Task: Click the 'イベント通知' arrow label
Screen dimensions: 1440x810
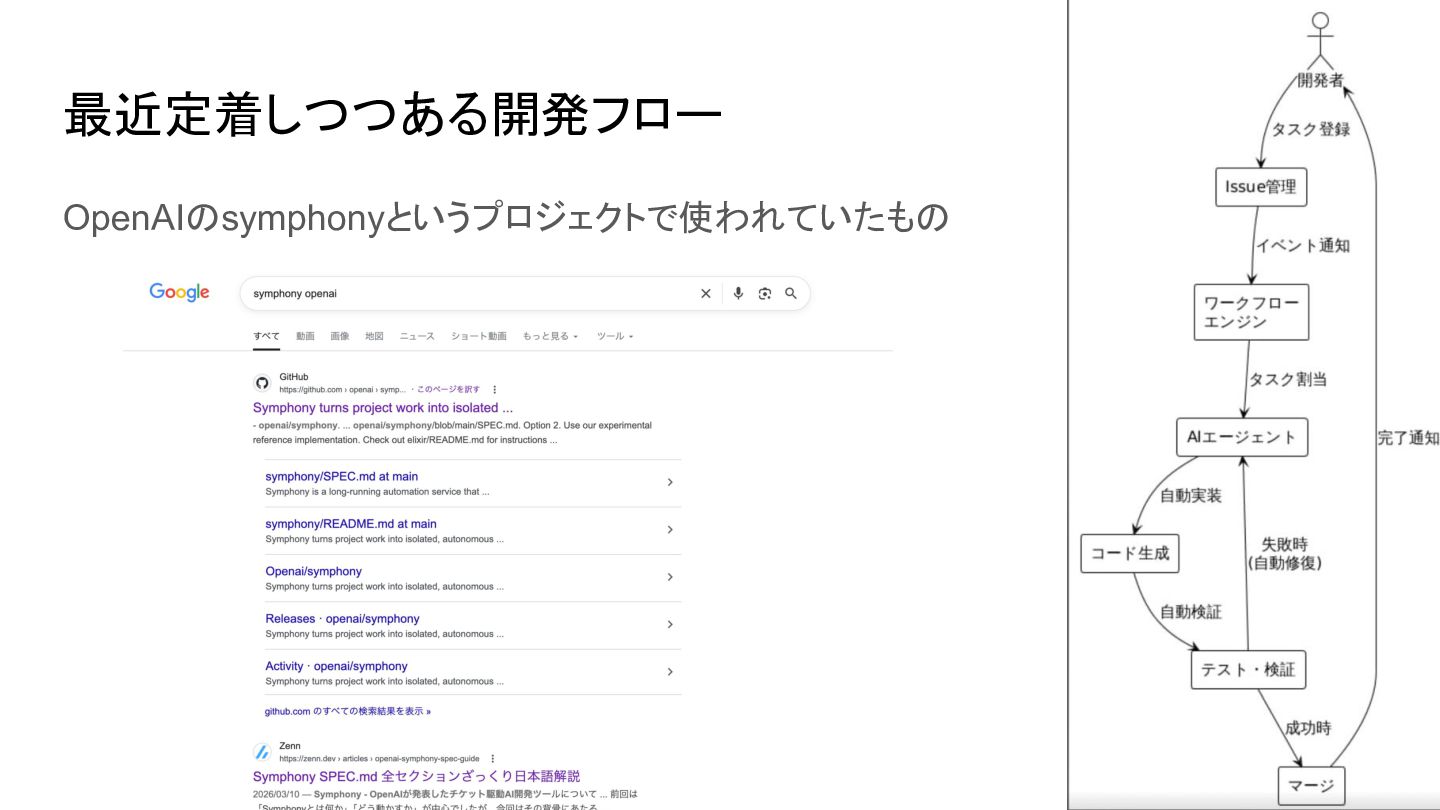Action: [1302, 245]
